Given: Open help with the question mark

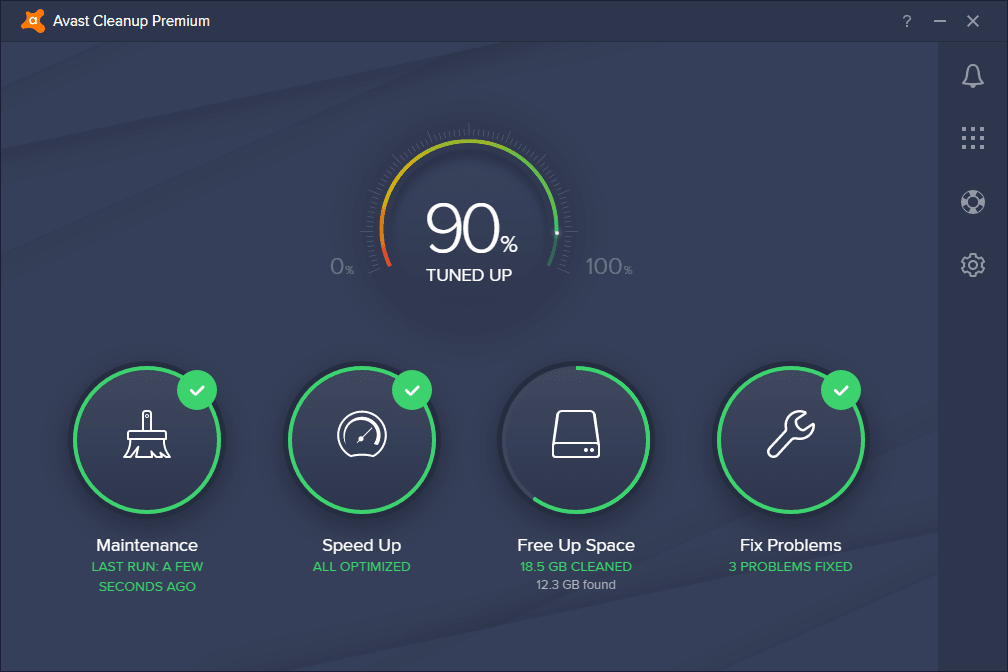Looking at the screenshot, I should tap(906, 21).
